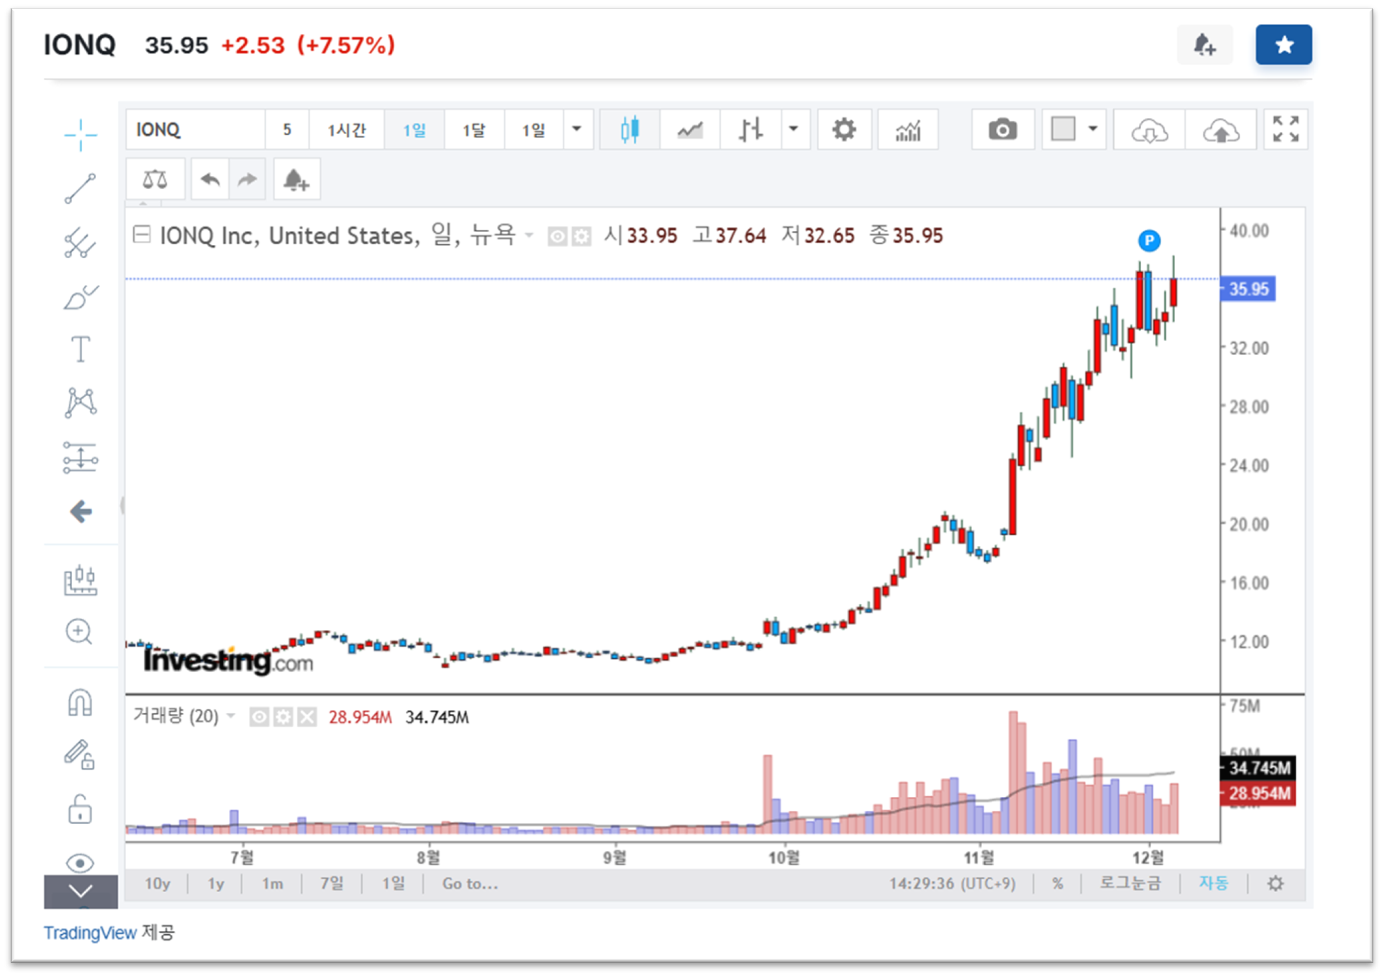Select the crosshair cursor tool
The height and width of the screenshot is (977, 1384).
coord(80,134)
